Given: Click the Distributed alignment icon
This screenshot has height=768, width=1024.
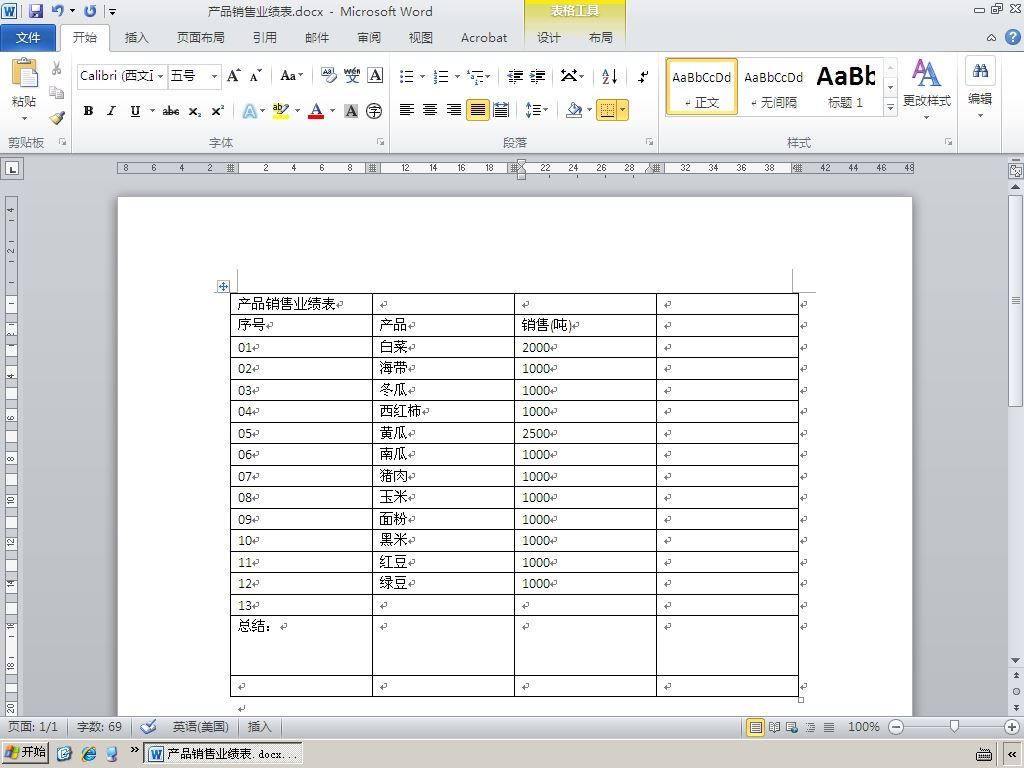Looking at the screenshot, I should click(x=501, y=110).
